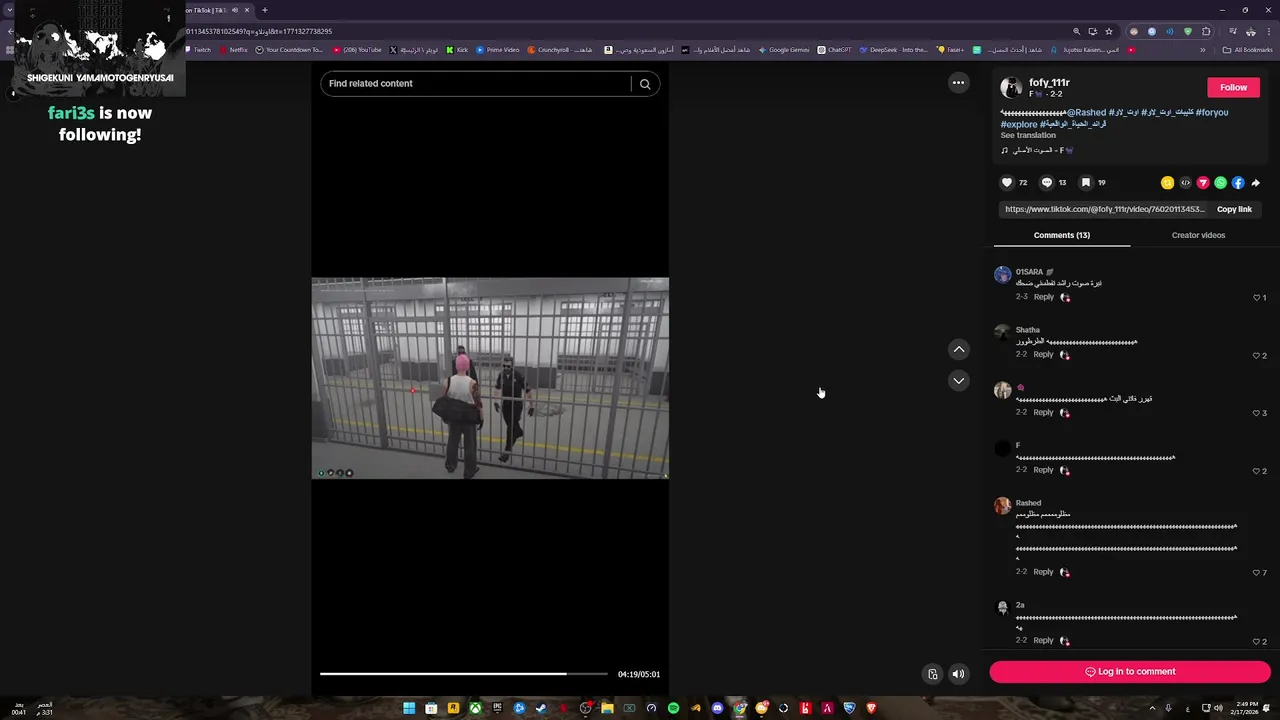The width and height of the screenshot is (1280, 720).
Task: Open the @Rashed mention link
Action: (x=1086, y=113)
